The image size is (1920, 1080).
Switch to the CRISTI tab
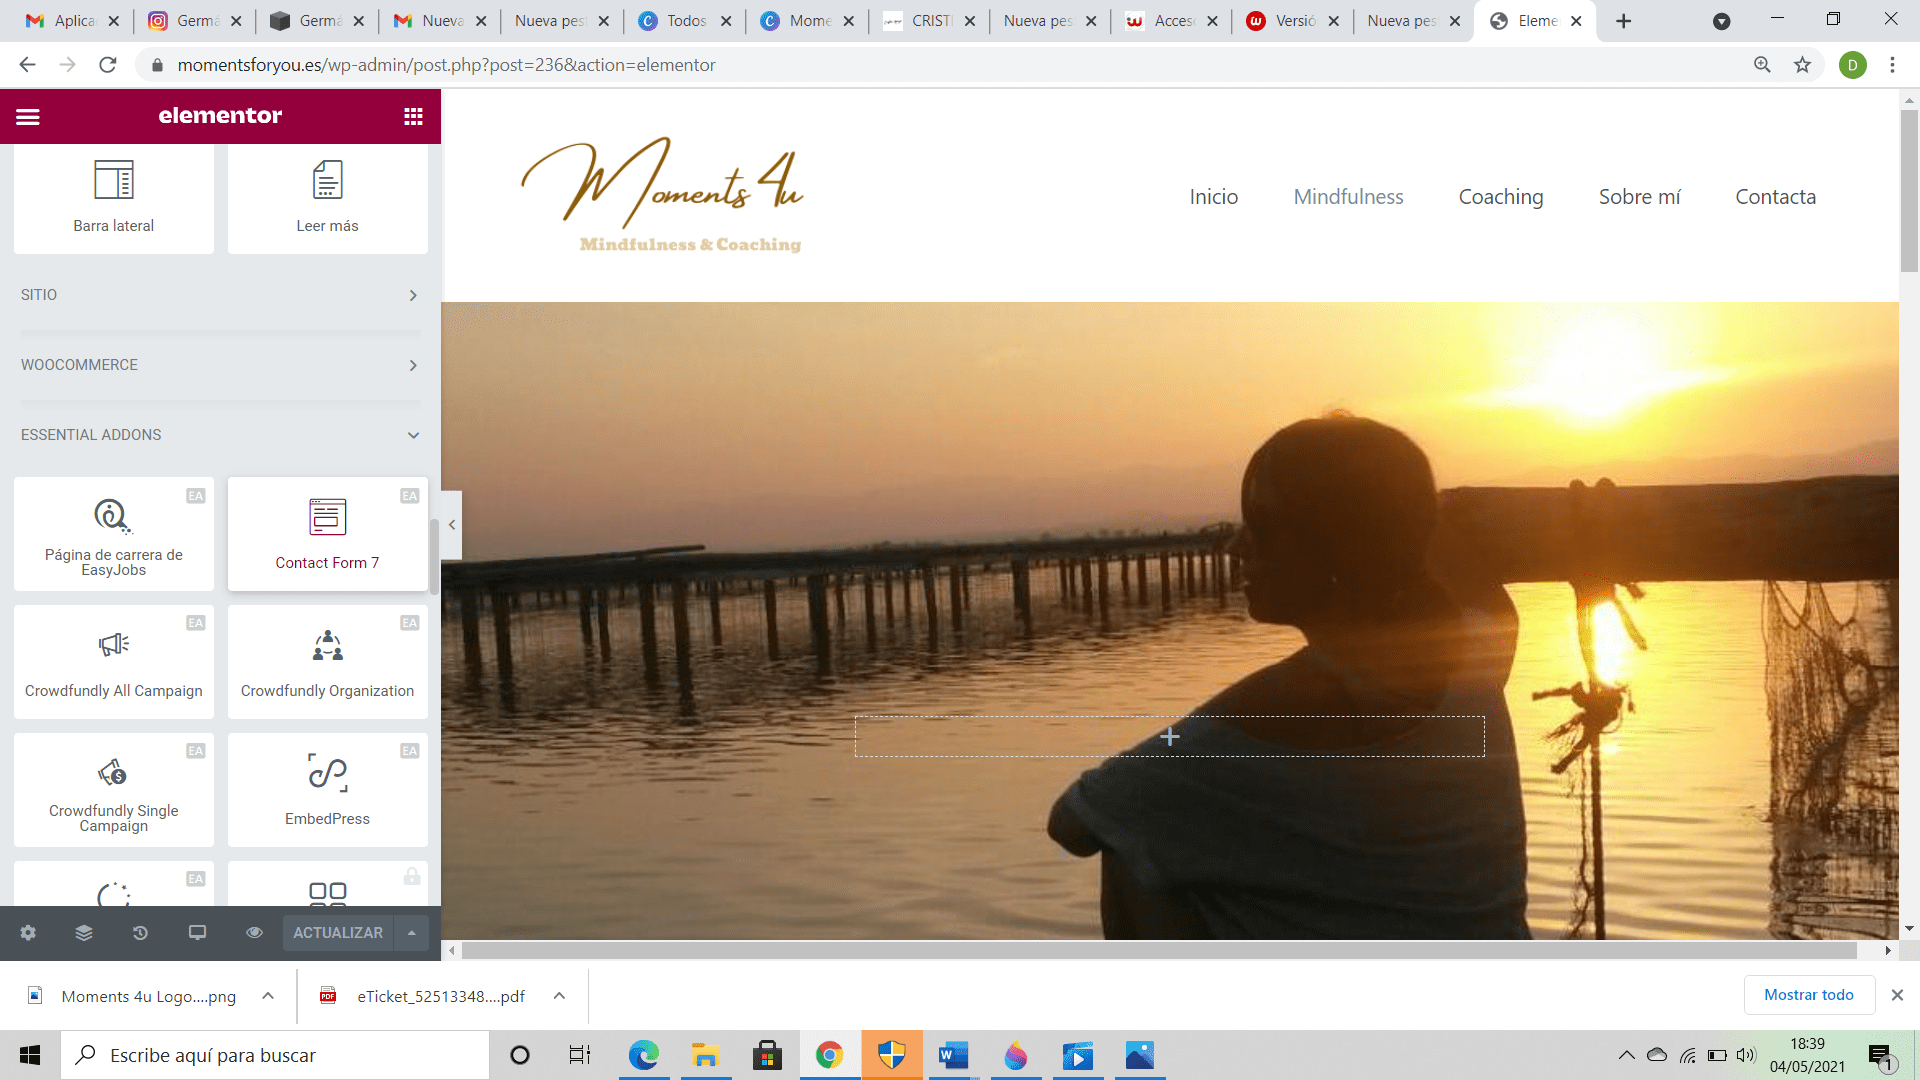coord(929,21)
